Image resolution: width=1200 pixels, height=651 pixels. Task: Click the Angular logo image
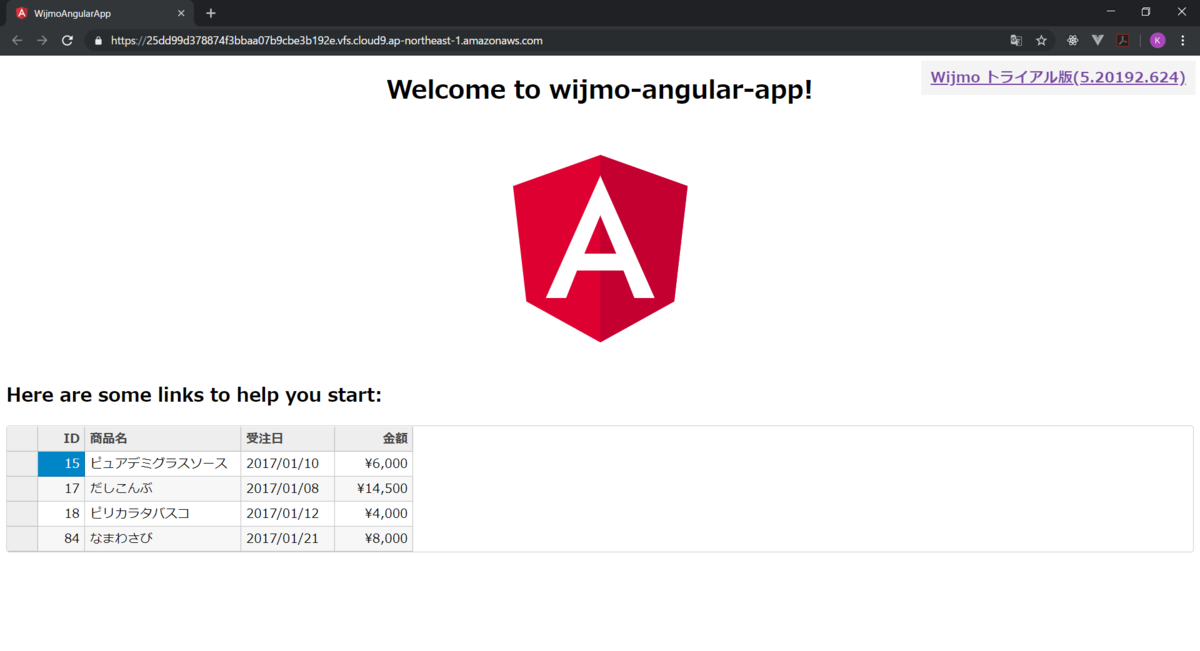[600, 248]
